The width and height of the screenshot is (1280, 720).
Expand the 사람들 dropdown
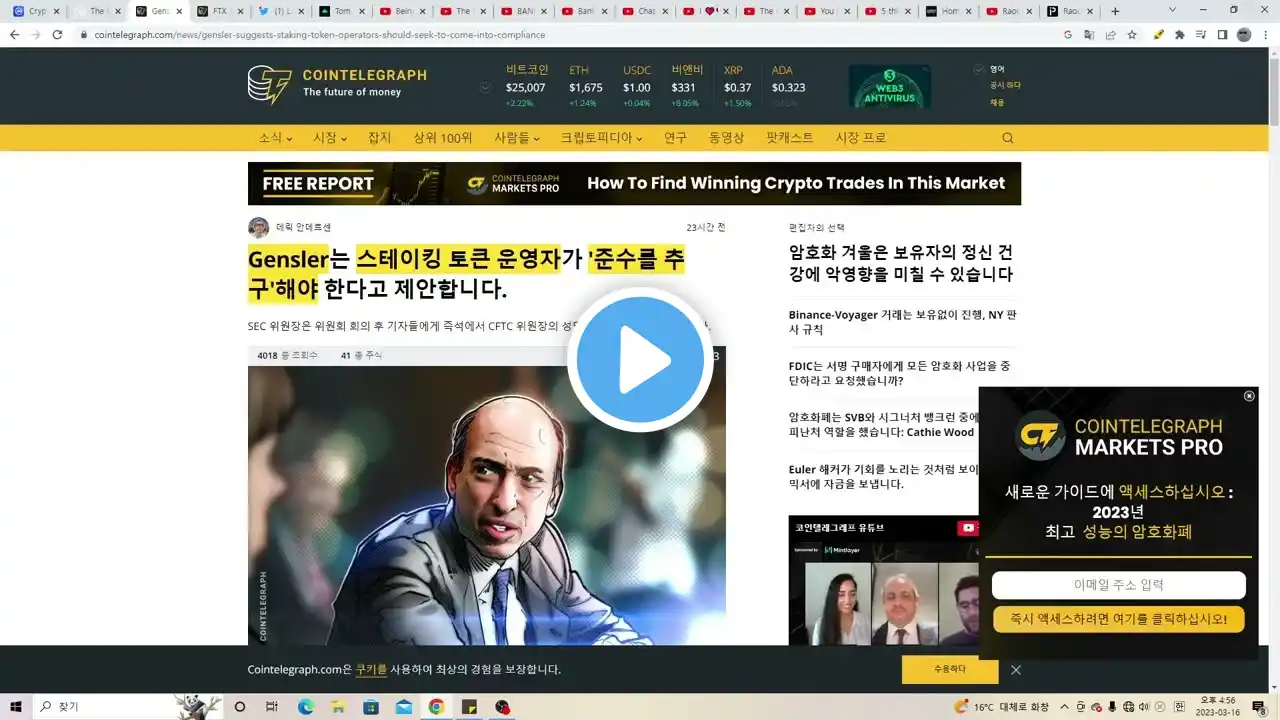[516, 138]
